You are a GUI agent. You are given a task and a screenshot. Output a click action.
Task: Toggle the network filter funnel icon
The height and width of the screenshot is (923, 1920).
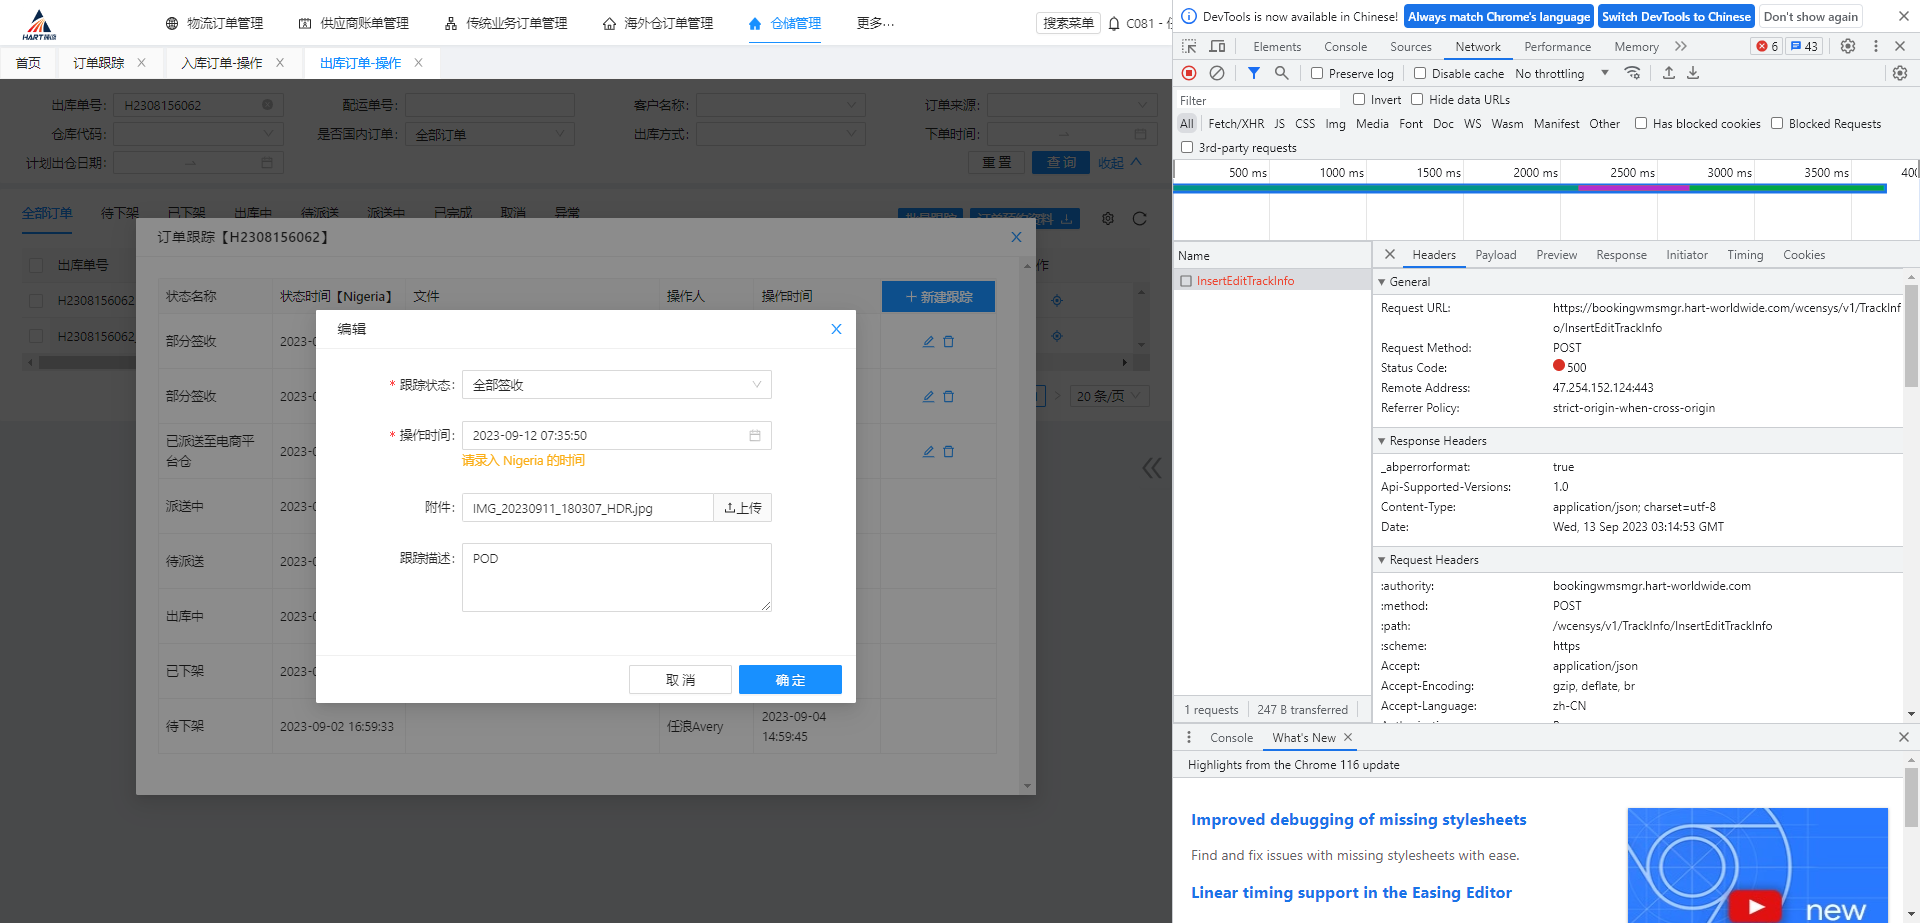point(1253,73)
